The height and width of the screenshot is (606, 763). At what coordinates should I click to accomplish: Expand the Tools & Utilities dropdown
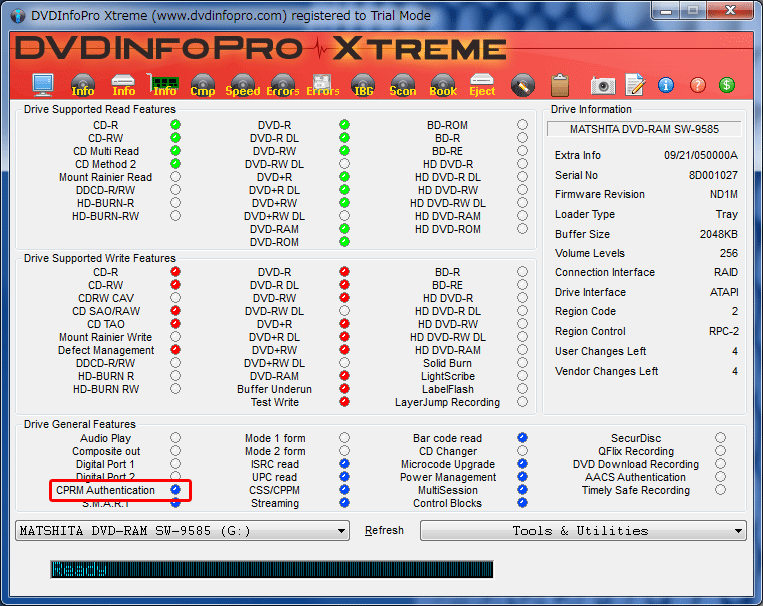tap(583, 531)
